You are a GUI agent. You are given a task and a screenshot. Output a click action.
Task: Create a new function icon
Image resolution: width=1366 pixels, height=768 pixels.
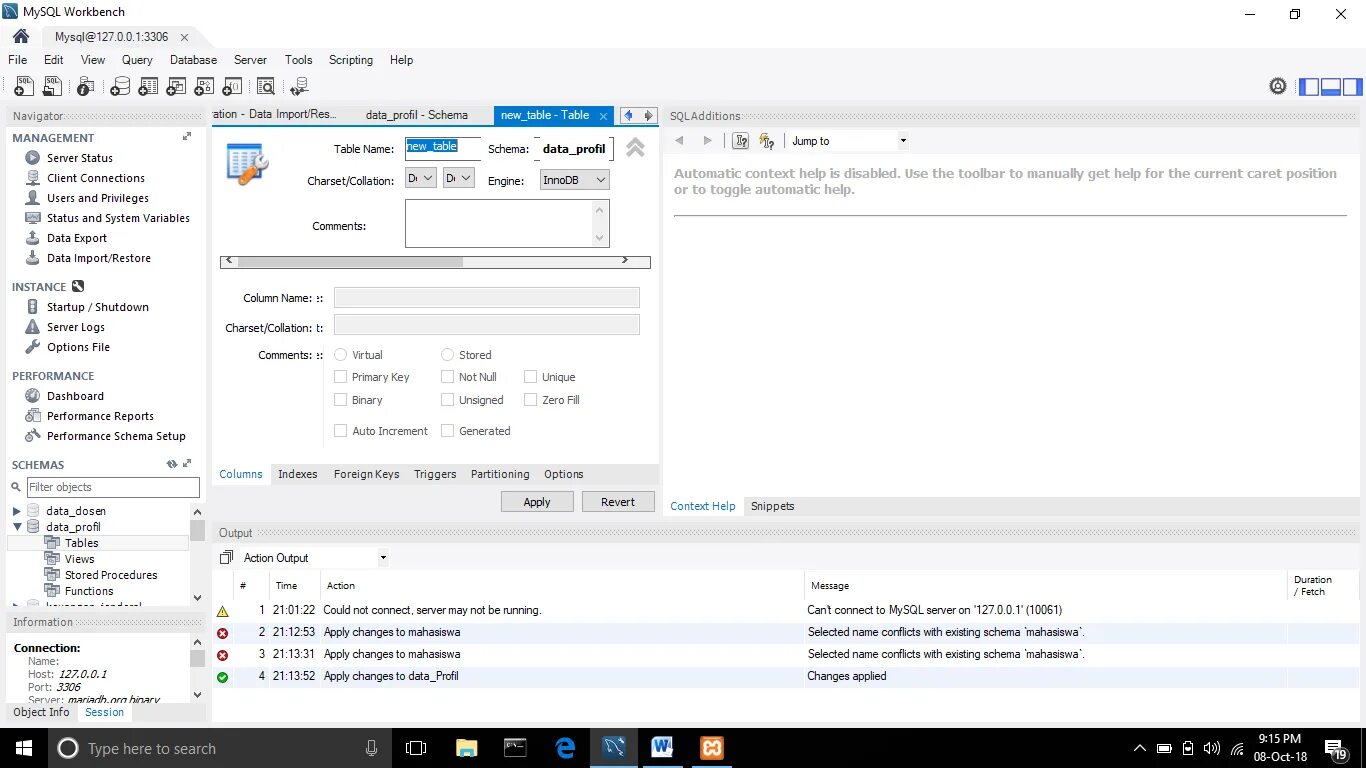[x=232, y=87]
